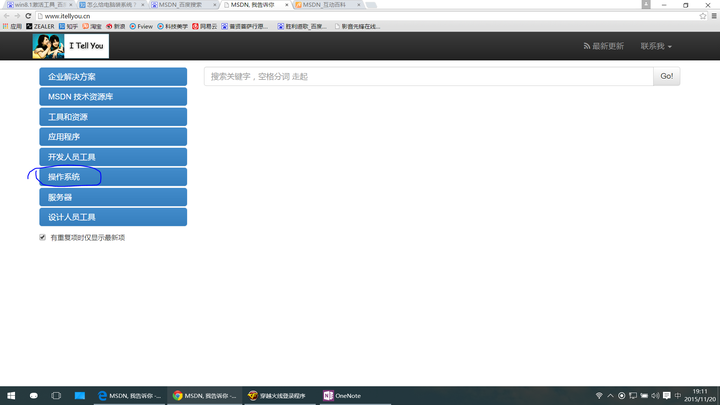Open Wi-Fi network tray icon
720x405 pixels.
[x=599, y=395]
